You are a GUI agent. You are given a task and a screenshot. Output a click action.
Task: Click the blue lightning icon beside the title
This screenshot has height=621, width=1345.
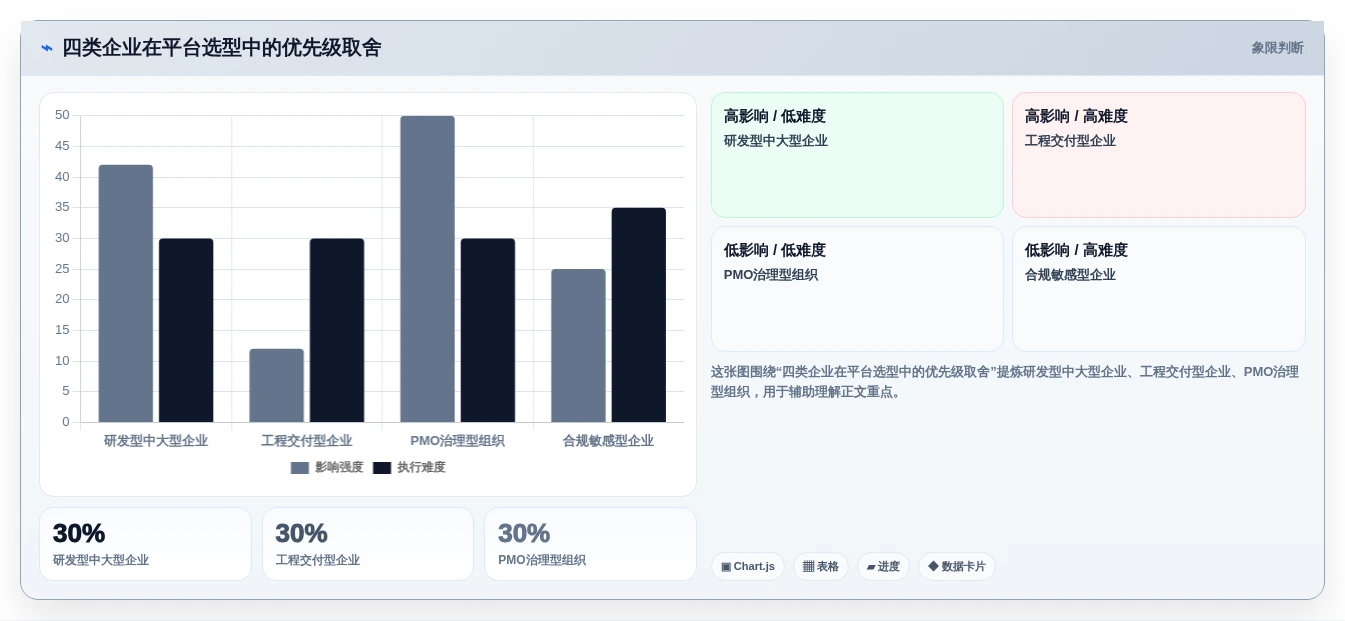47,48
